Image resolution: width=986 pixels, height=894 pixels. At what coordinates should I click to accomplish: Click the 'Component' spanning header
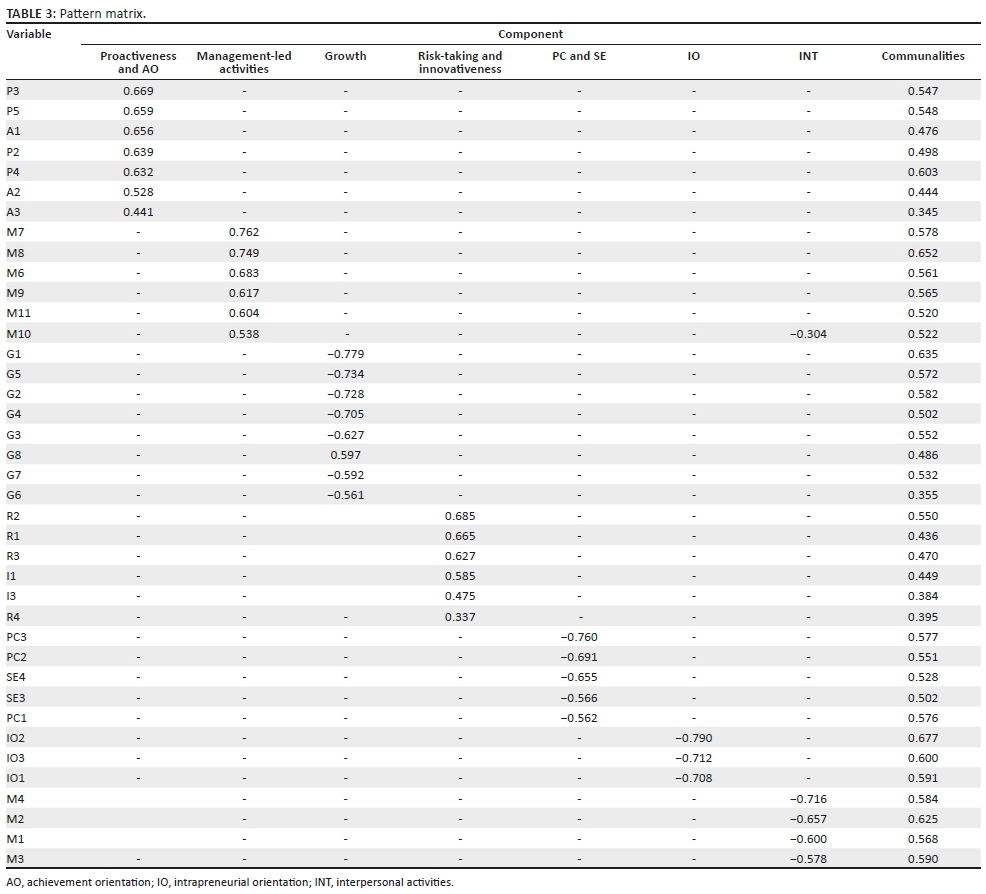click(x=530, y=35)
